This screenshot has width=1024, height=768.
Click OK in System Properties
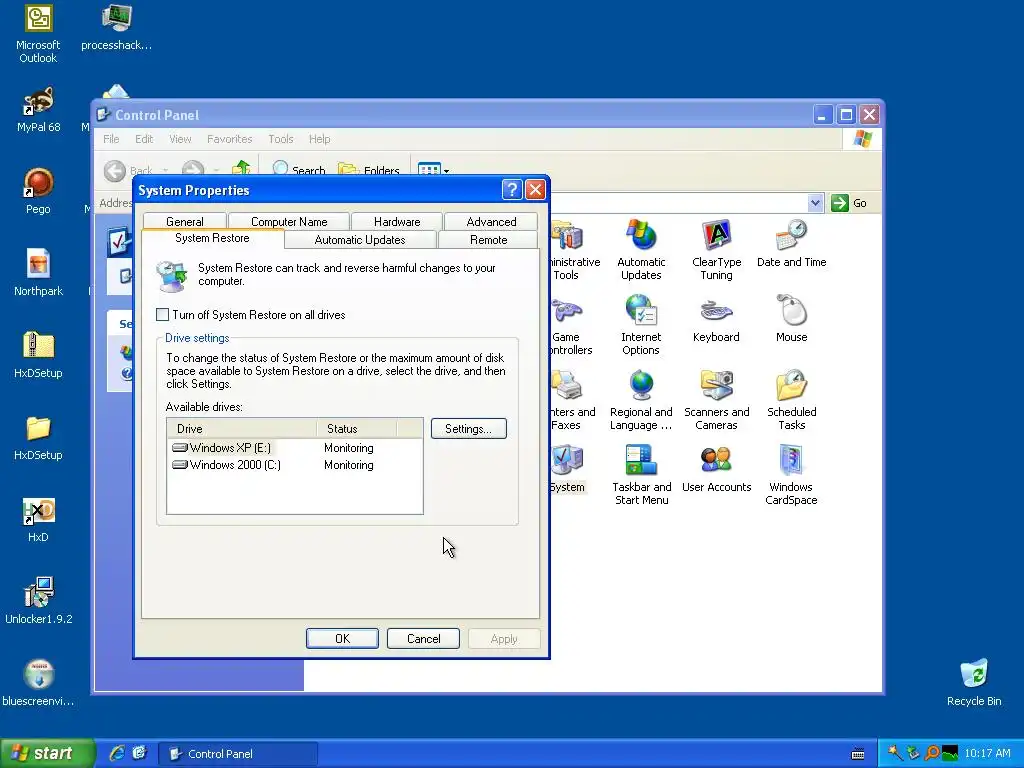point(342,639)
